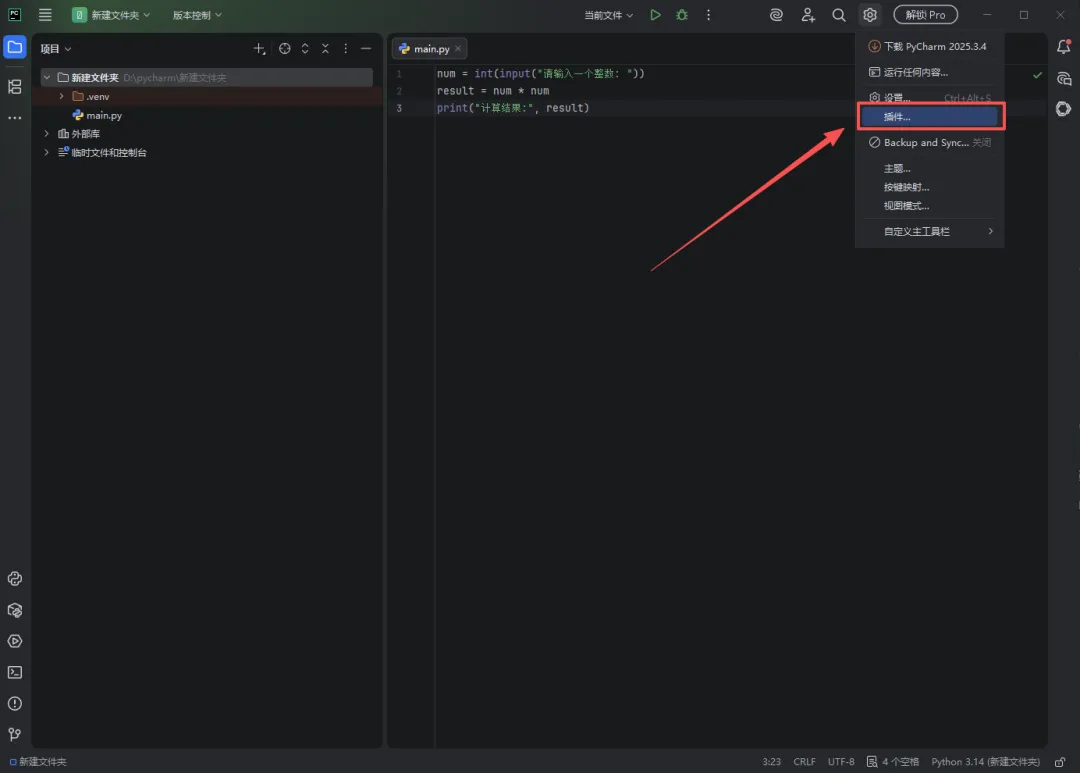Click the IDE settings gear icon
Screen dimensions: 1080x773
[870, 14]
